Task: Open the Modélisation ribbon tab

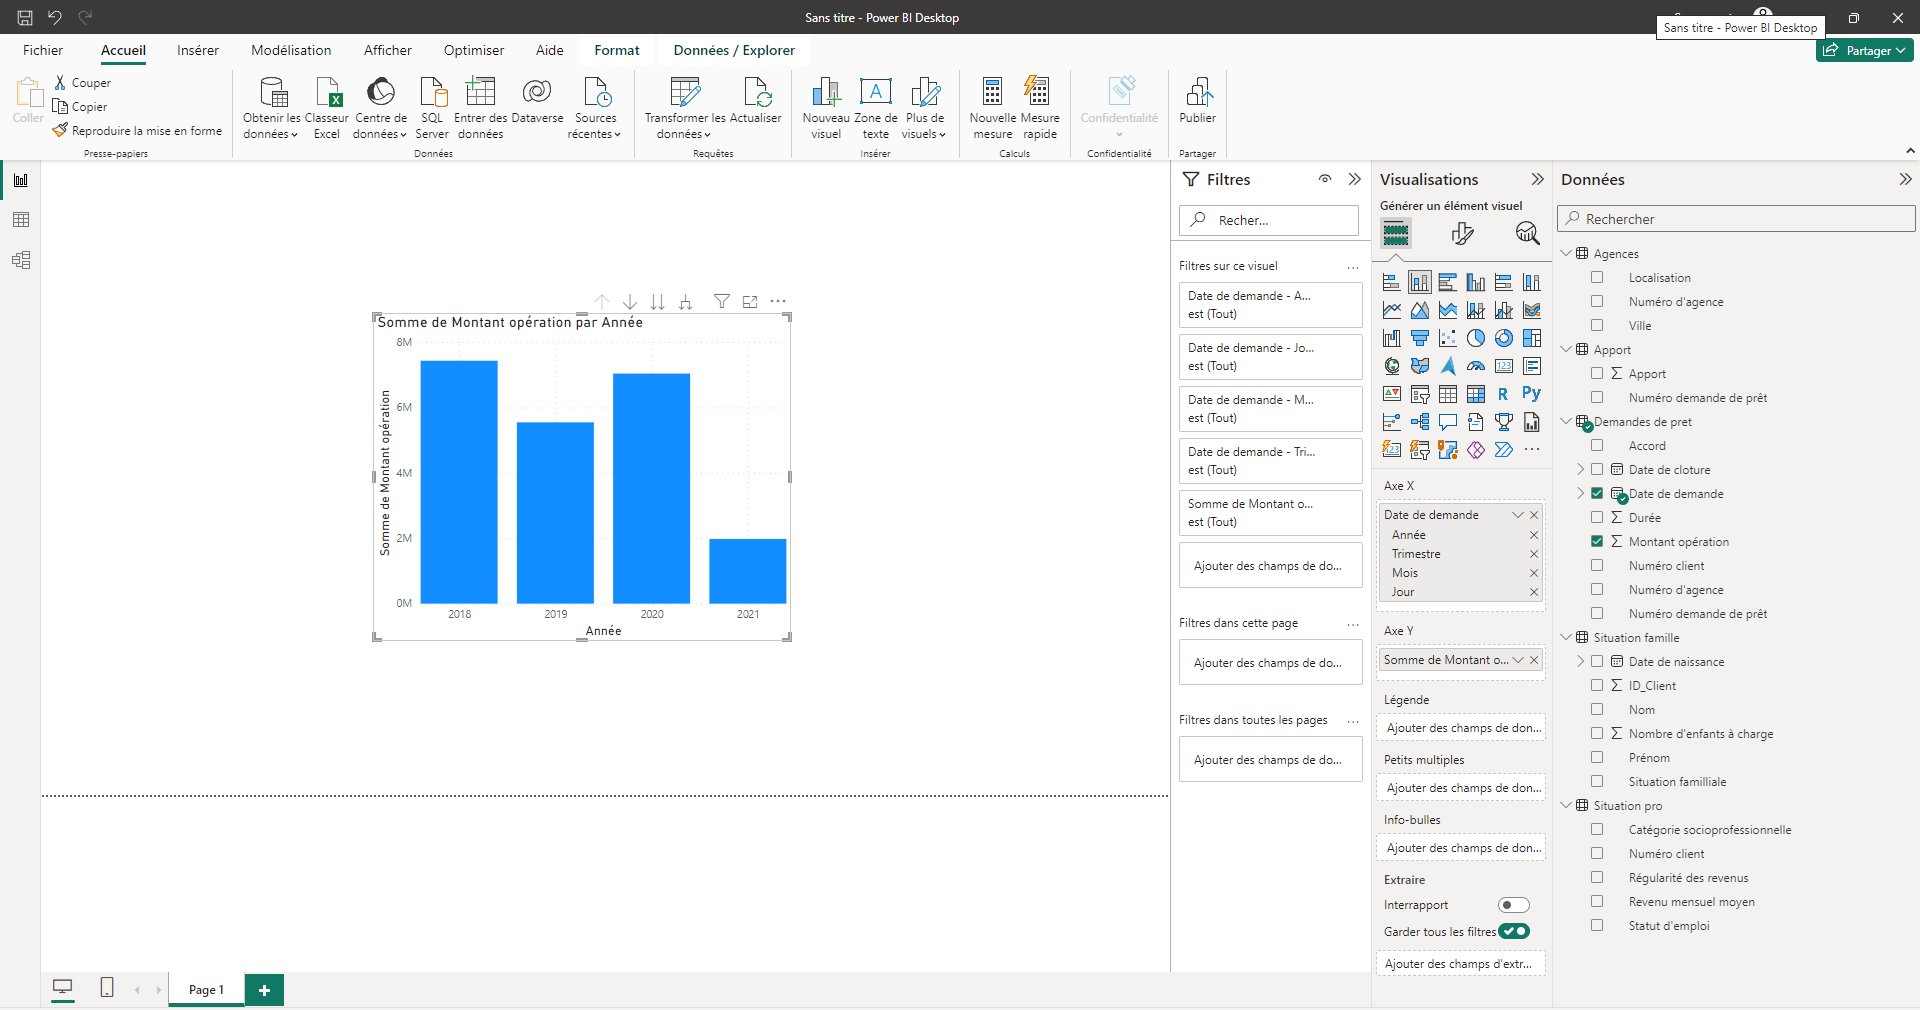Action: pos(291,50)
